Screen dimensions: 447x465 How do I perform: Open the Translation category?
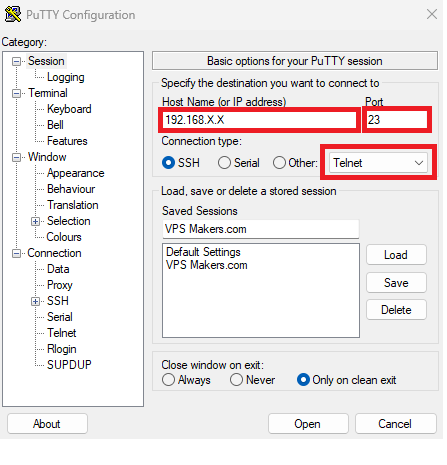click(73, 205)
